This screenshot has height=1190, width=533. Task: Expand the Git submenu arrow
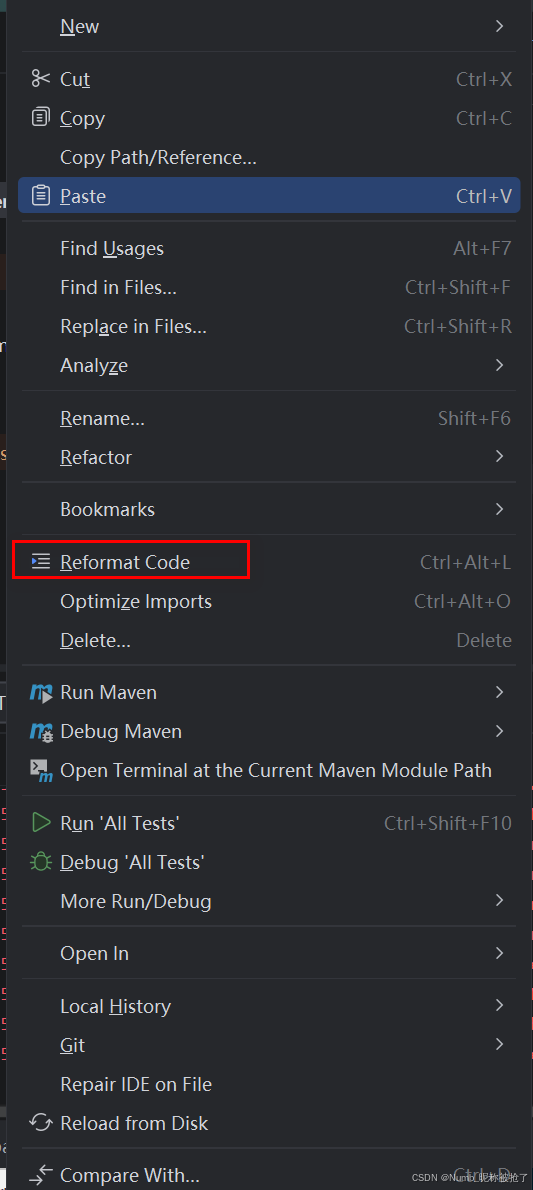click(499, 1045)
